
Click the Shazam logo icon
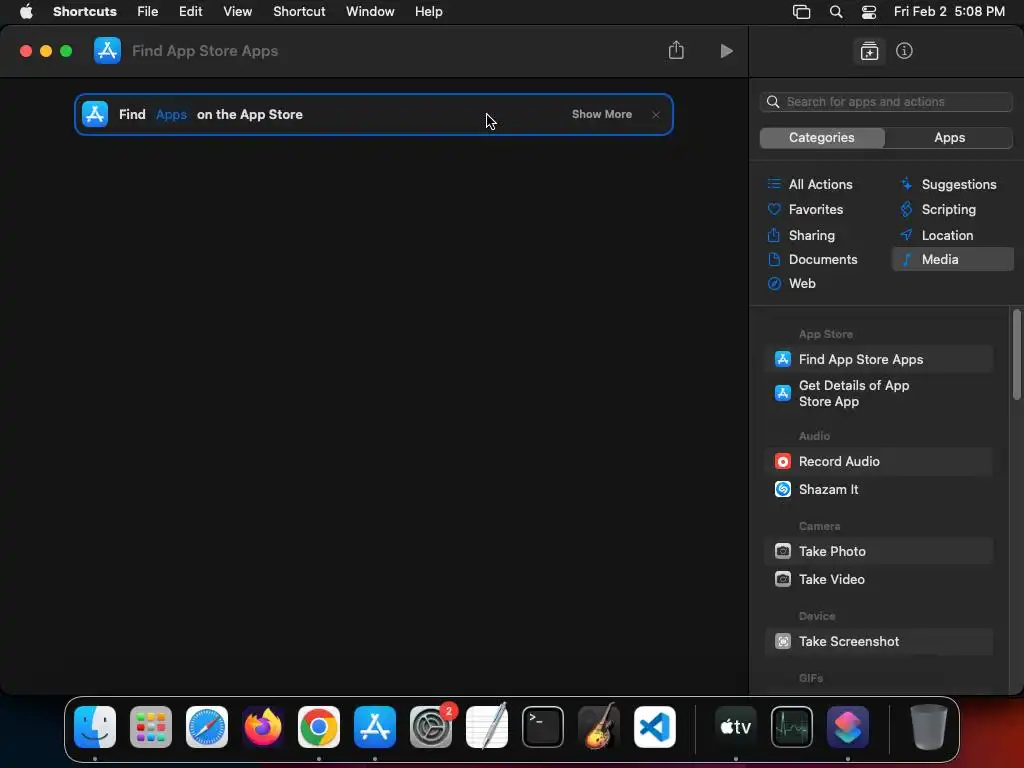point(782,489)
